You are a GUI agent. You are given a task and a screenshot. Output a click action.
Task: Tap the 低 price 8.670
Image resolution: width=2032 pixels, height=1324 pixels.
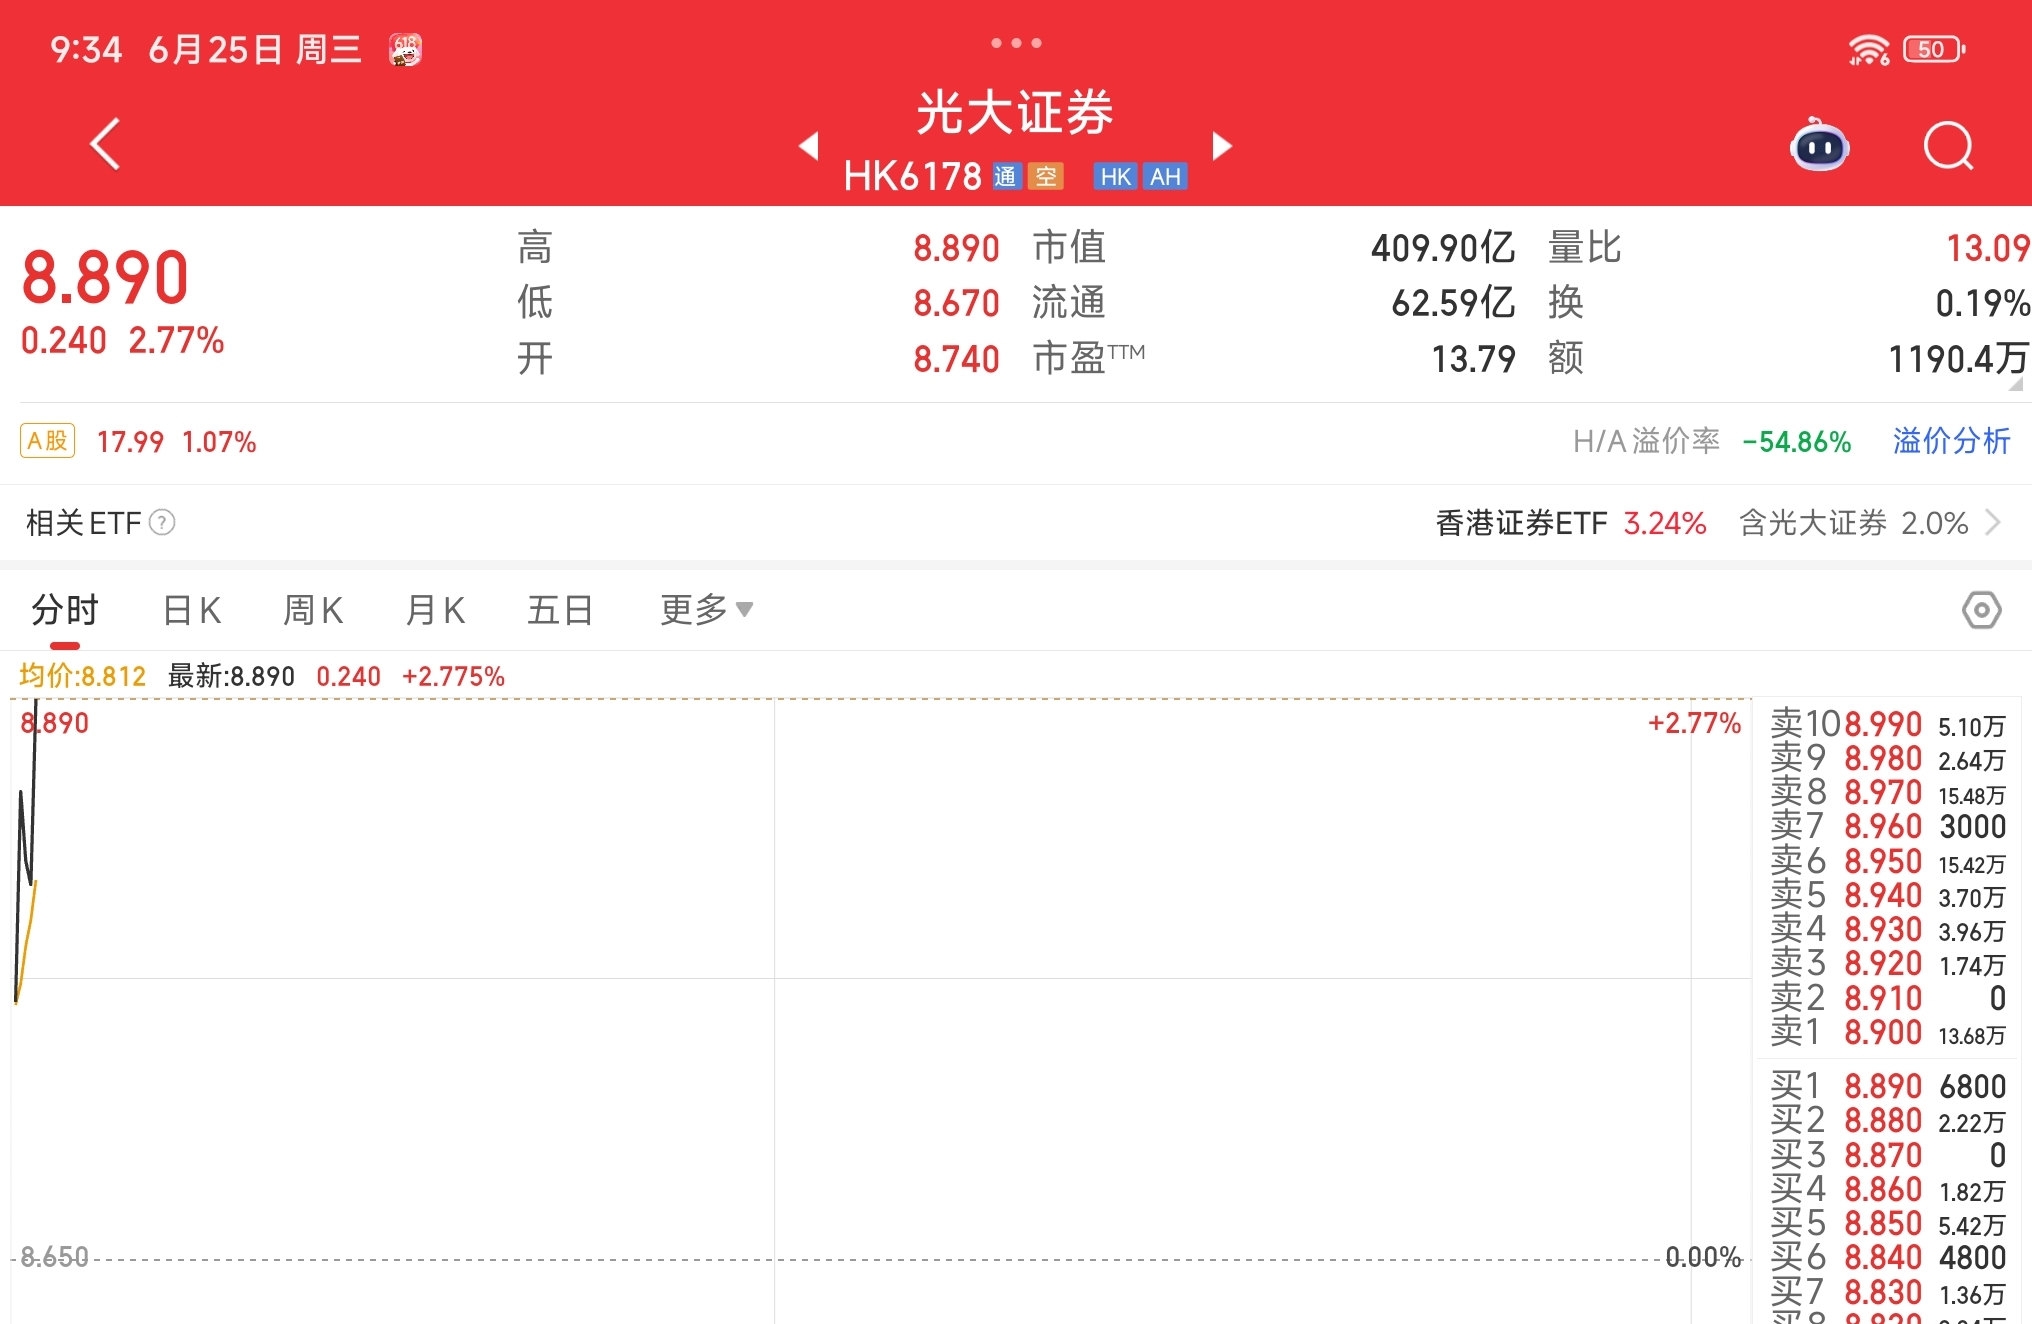tap(956, 303)
